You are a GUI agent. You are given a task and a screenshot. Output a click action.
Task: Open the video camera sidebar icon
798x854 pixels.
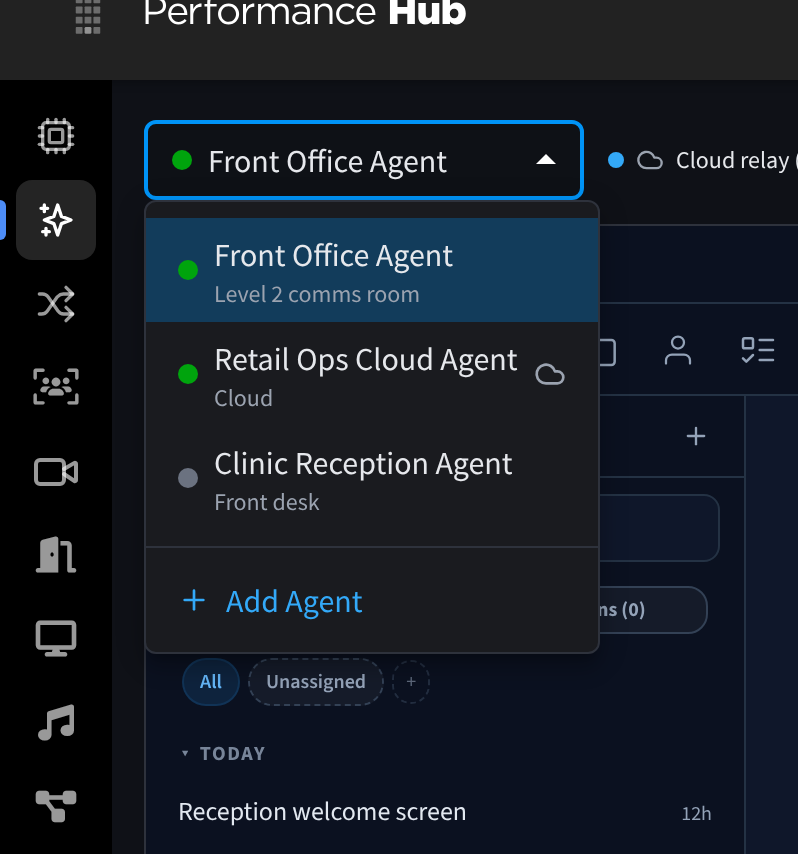[56, 472]
